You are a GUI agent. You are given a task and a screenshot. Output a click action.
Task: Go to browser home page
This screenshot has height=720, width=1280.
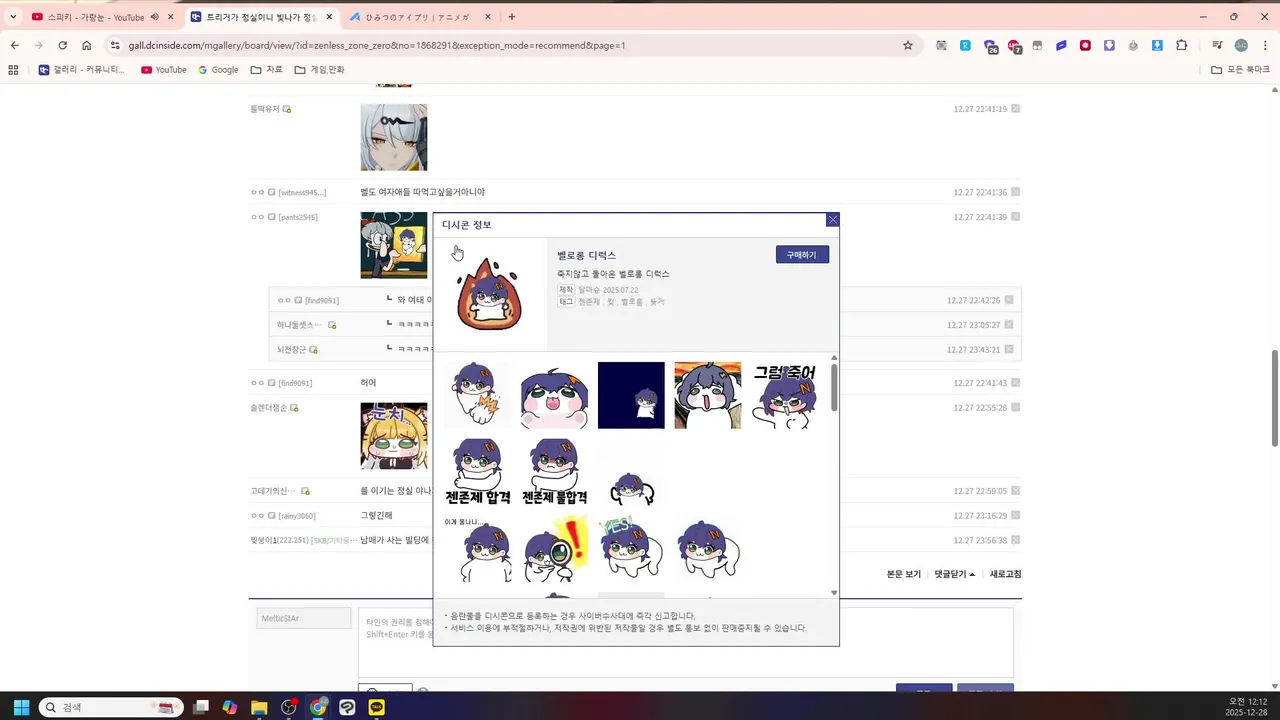click(x=86, y=45)
